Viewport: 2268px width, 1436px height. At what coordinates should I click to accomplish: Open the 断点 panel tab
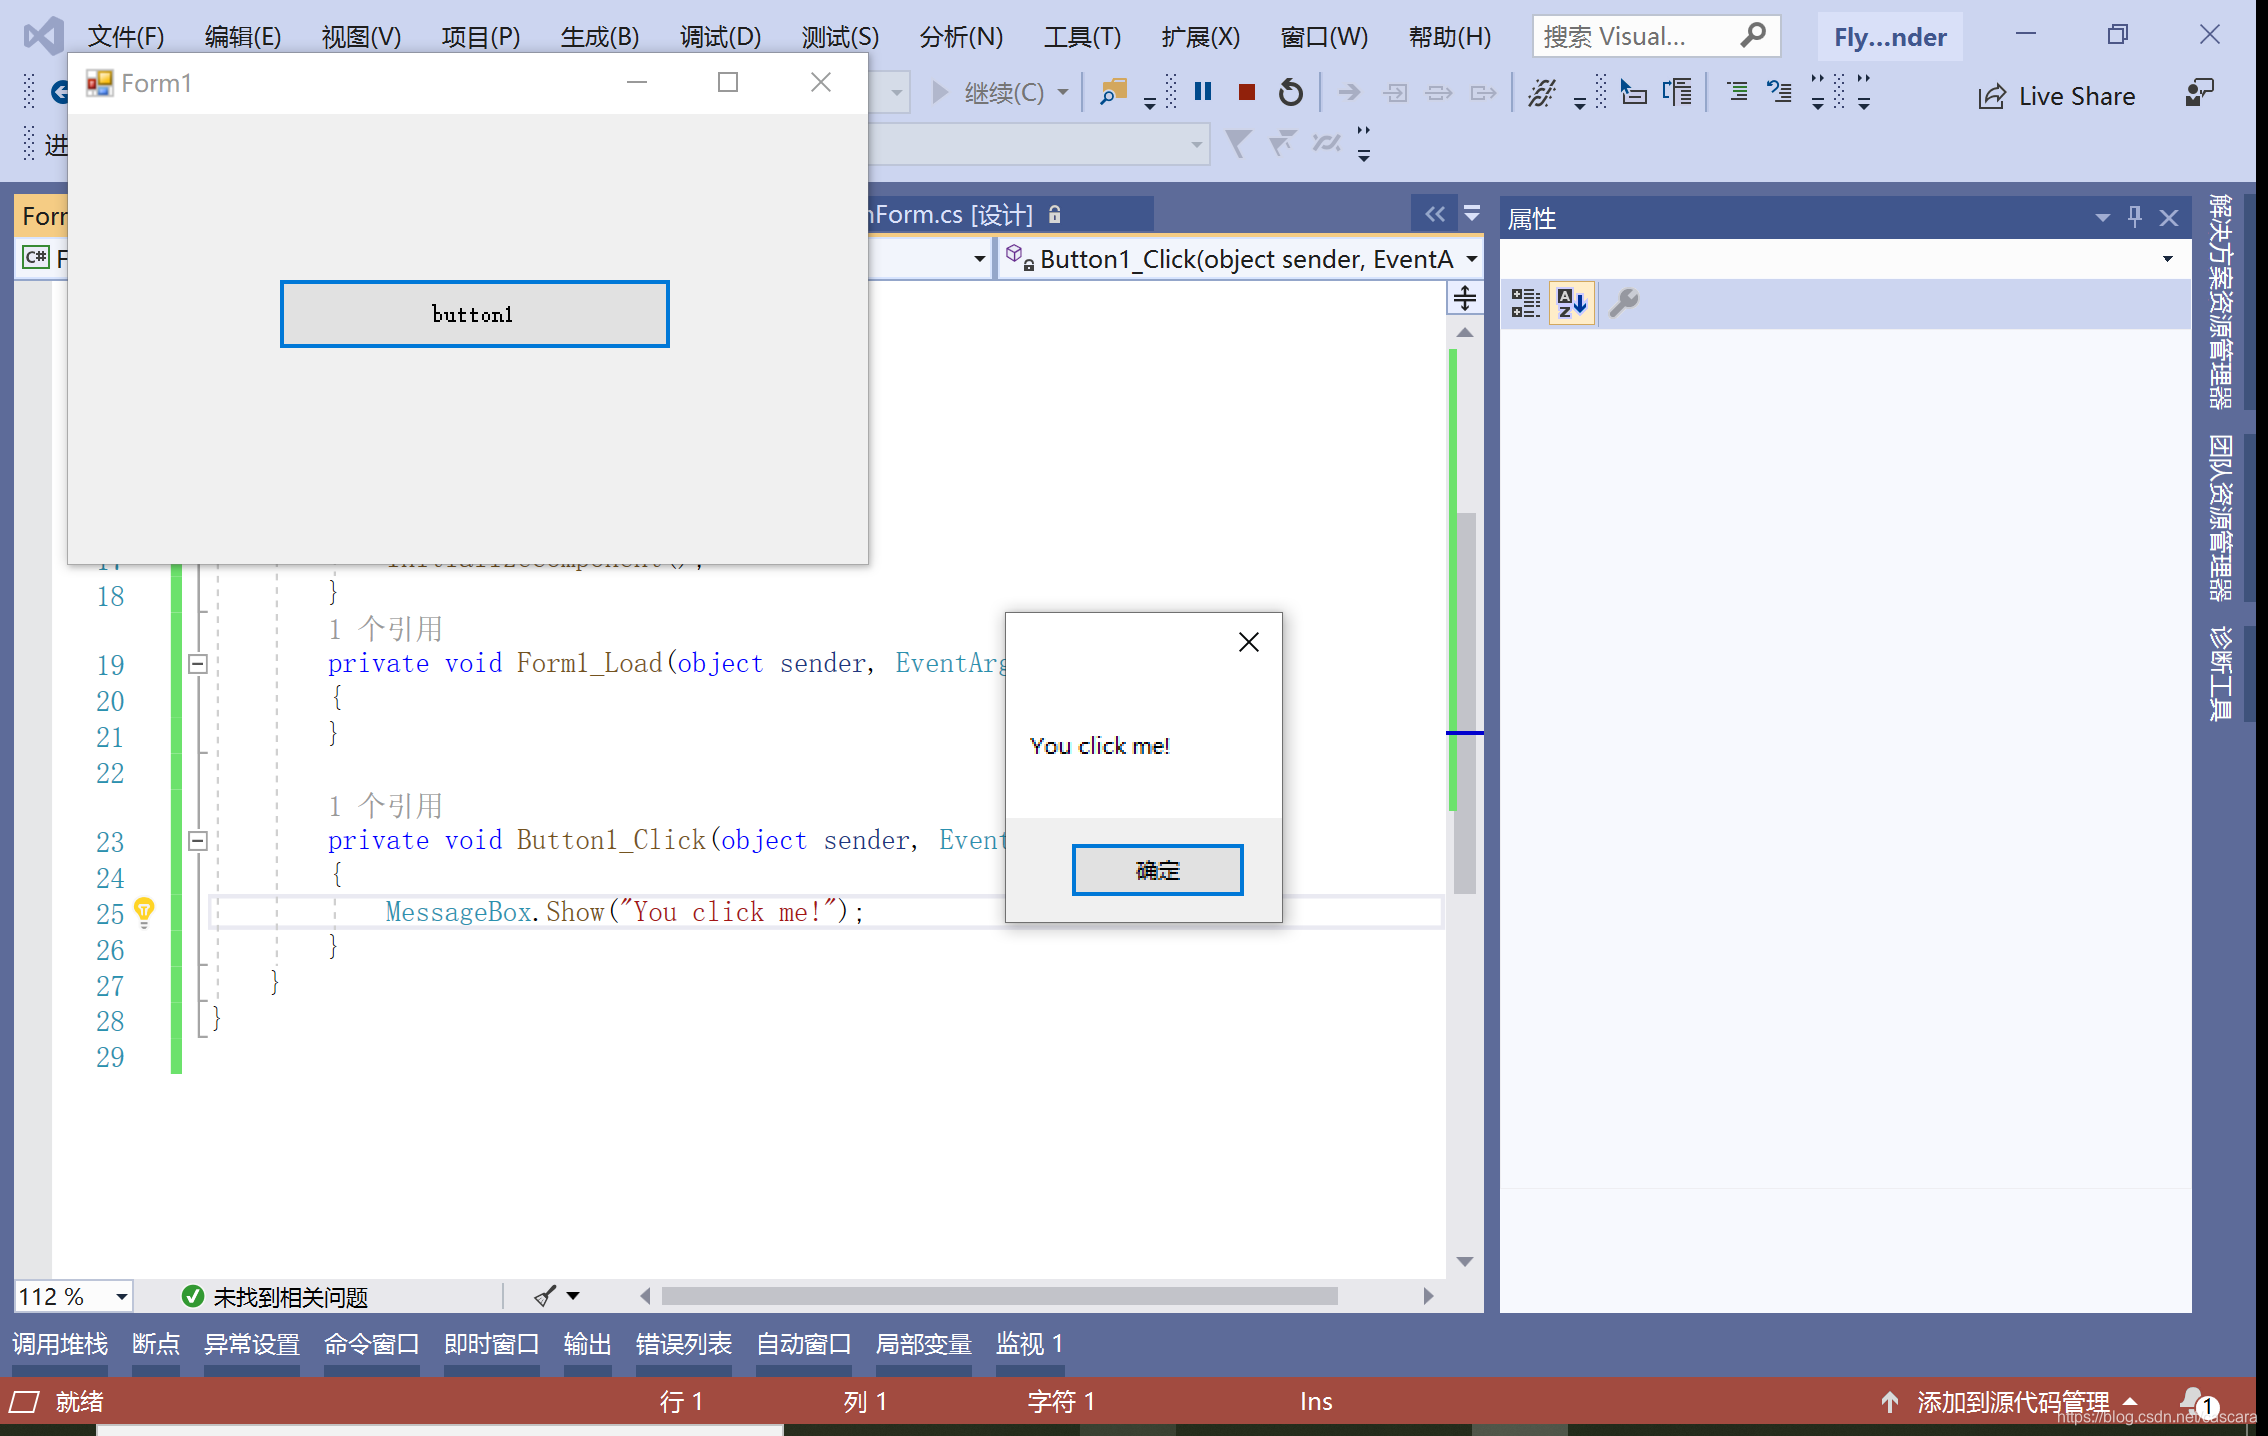coord(156,1343)
